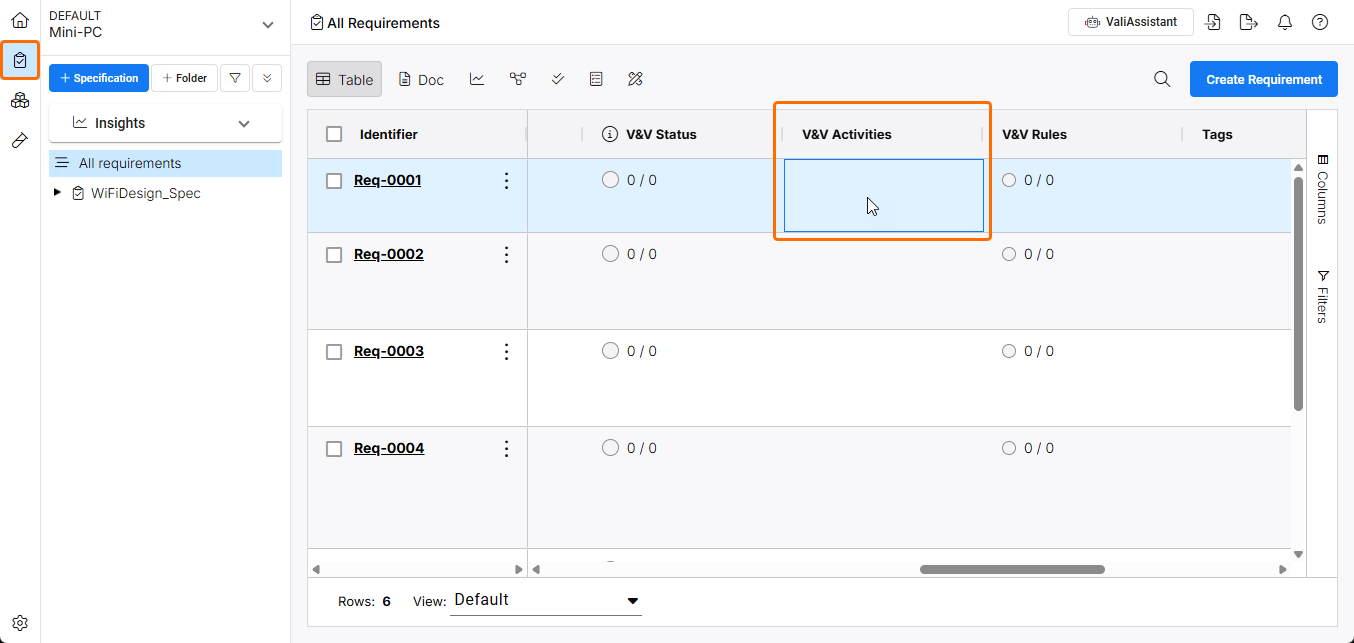Open the help question mark icon

click(x=1320, y=22)
